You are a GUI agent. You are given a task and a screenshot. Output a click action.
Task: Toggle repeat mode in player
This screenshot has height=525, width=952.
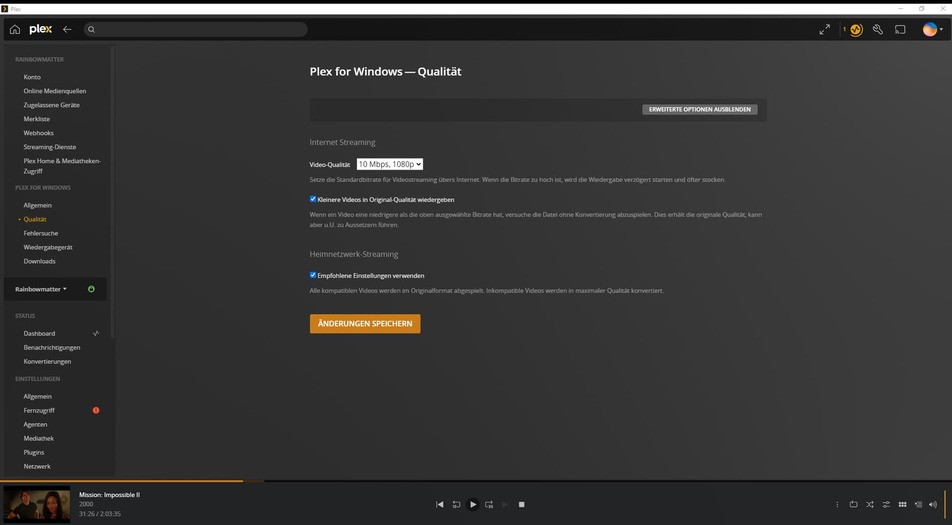[x=853, y=504]
